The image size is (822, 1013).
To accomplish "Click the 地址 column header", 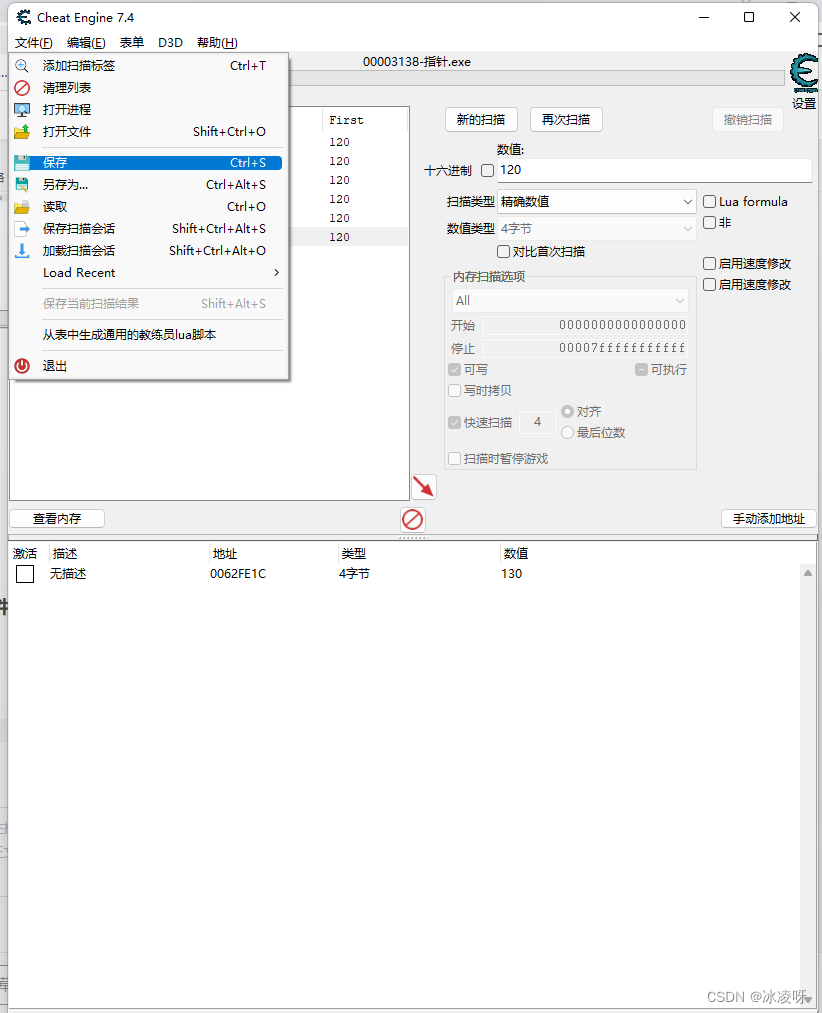I will 225,554.
